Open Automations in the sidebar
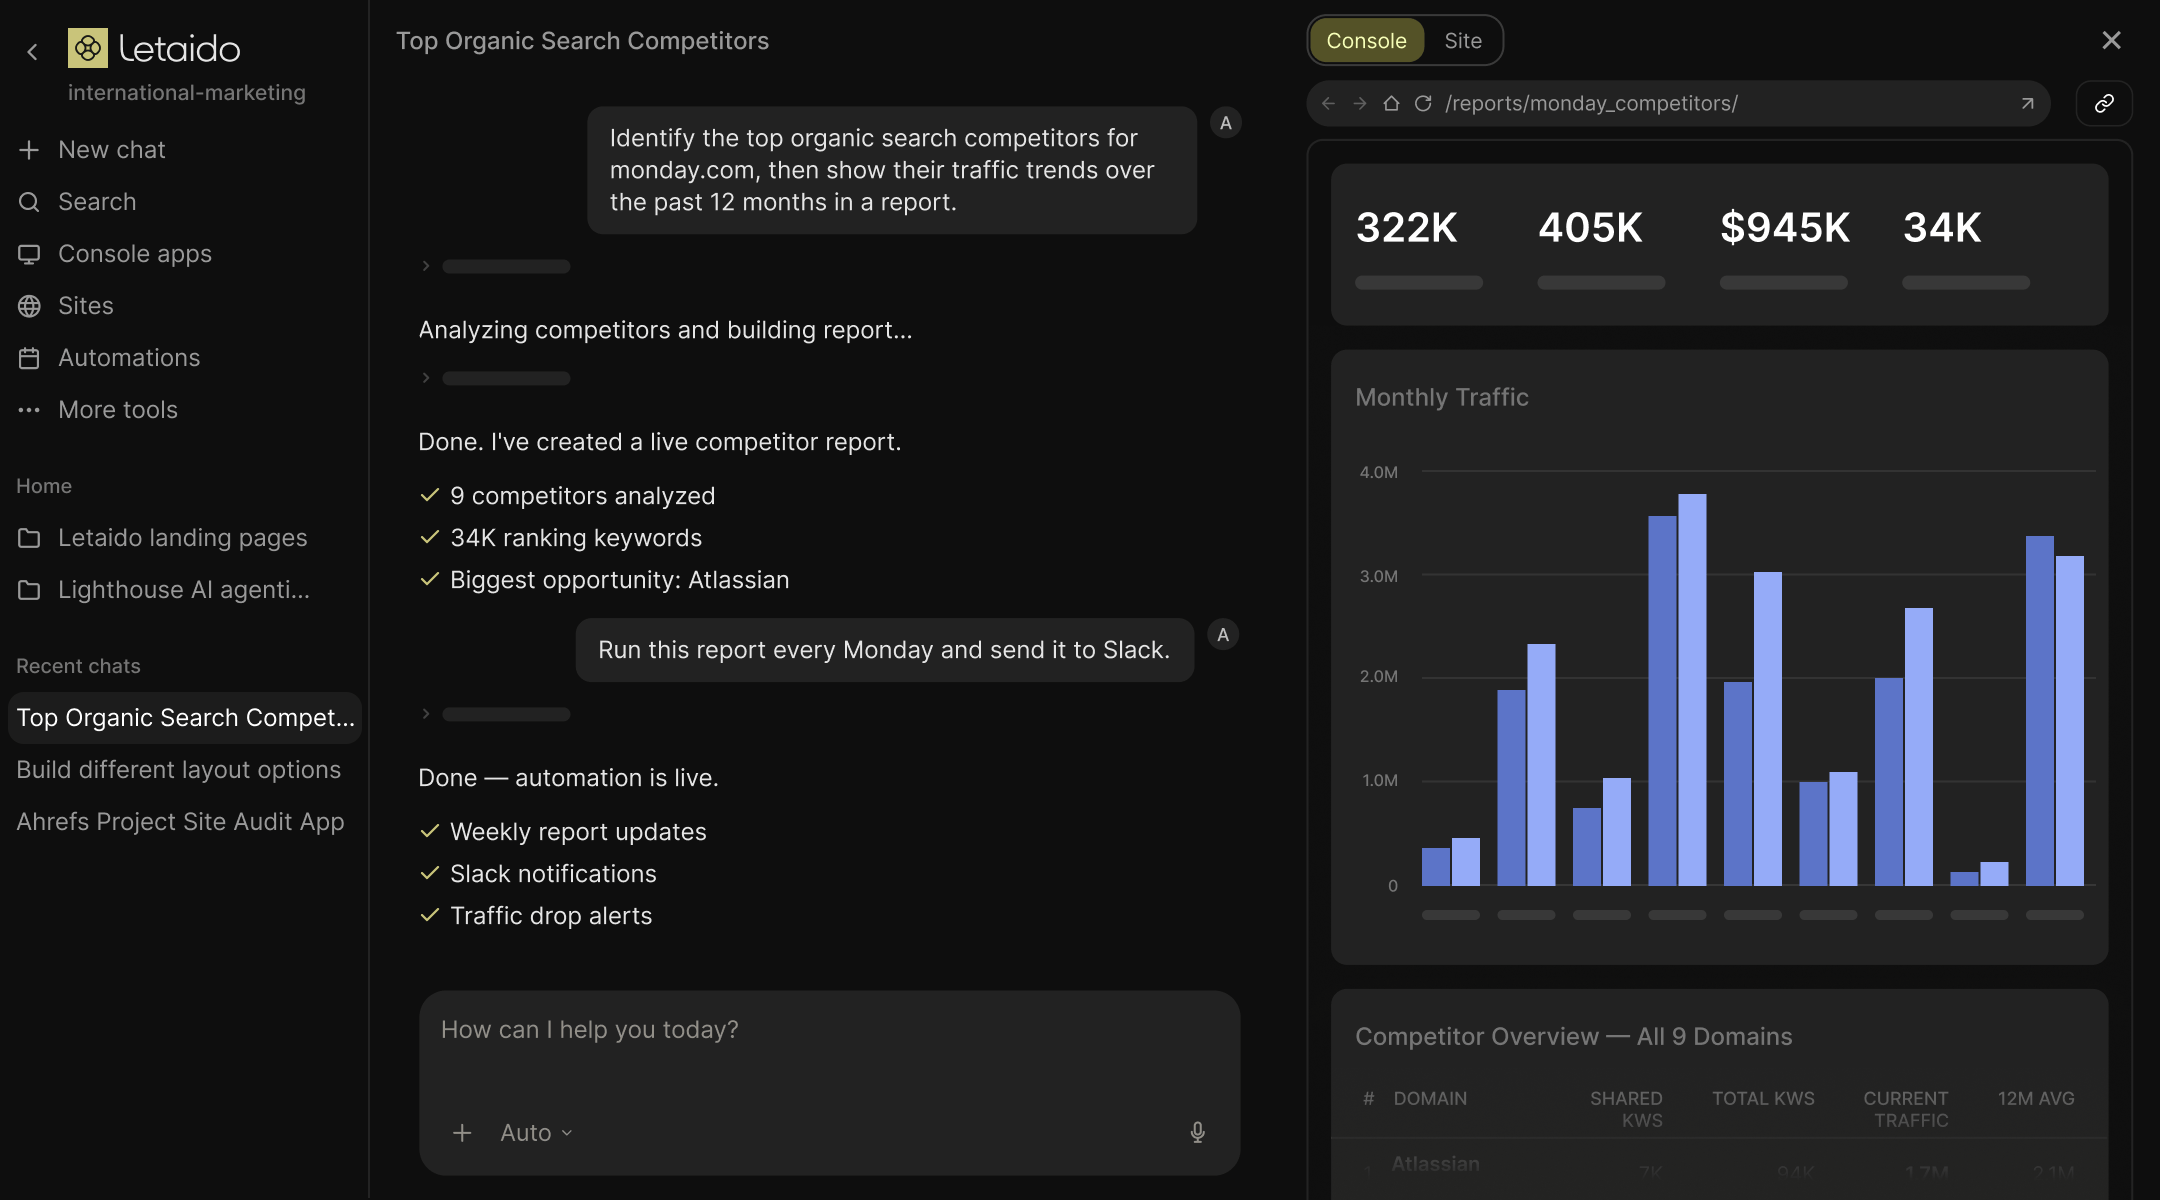Image resolution: width=2160 pixels, height=1200 pixels. pyautogui.click(x=109, y=357)
